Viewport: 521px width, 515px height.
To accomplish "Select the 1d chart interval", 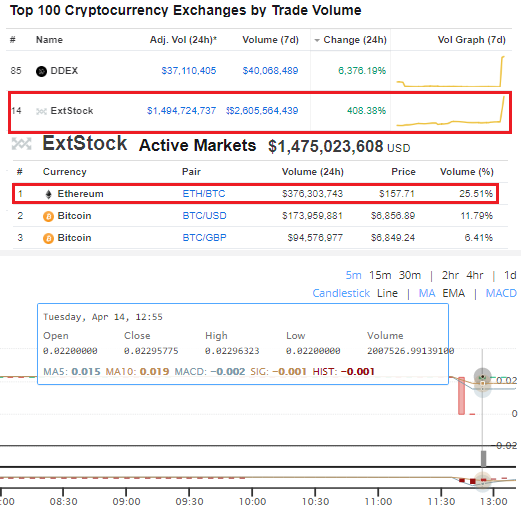I will click(x=510, y=275).
